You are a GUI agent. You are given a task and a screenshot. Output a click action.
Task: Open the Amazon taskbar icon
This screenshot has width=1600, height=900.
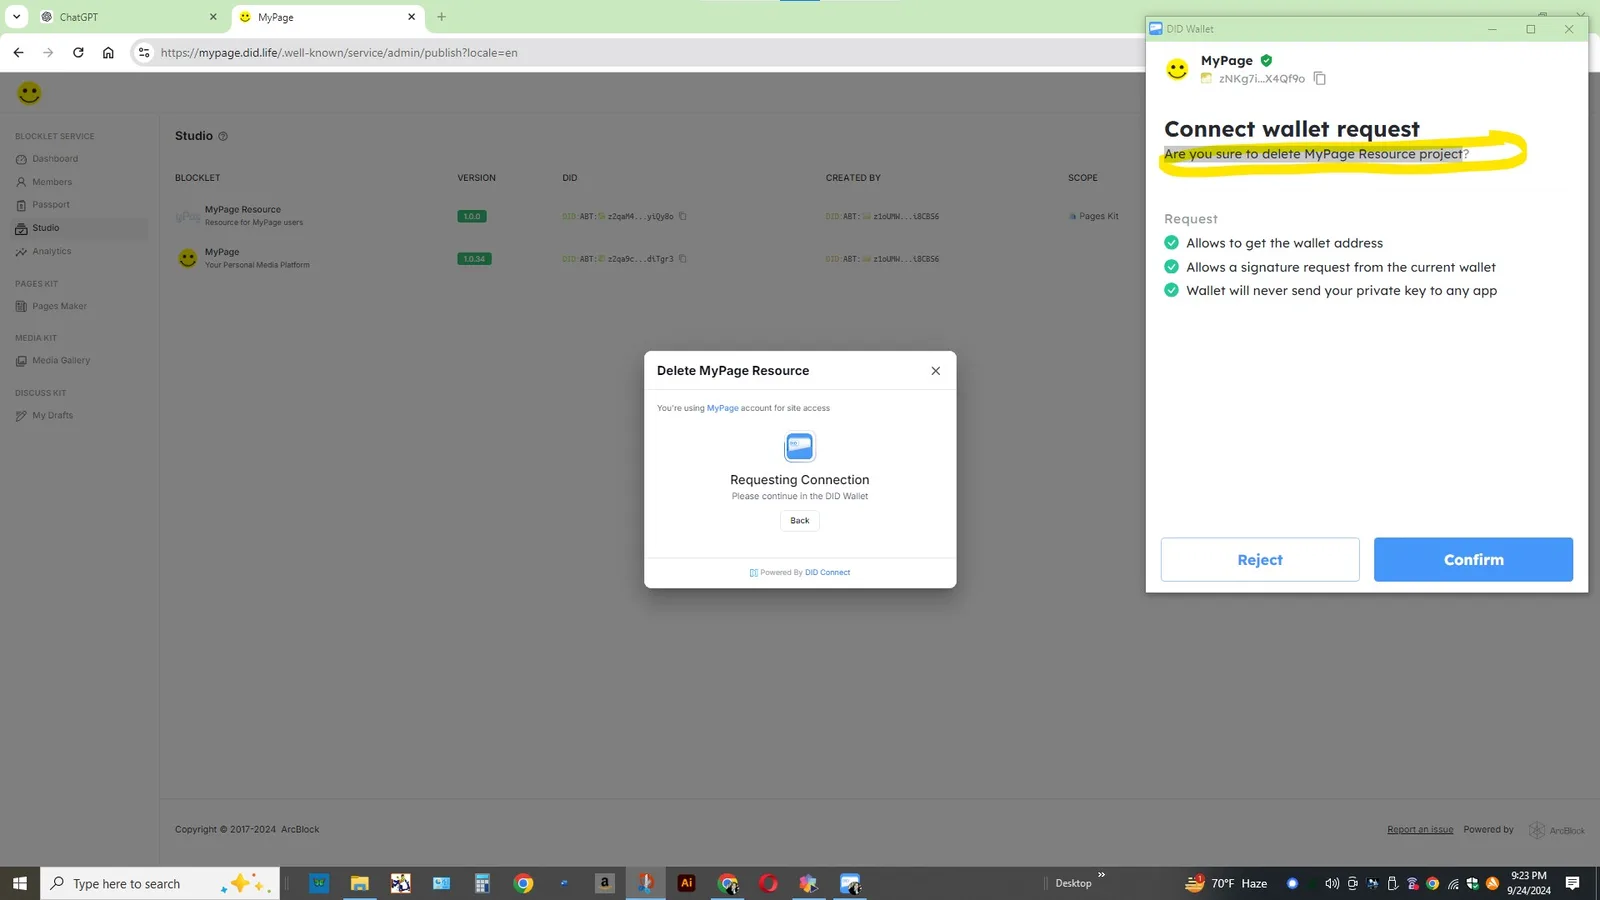[605, 883]
